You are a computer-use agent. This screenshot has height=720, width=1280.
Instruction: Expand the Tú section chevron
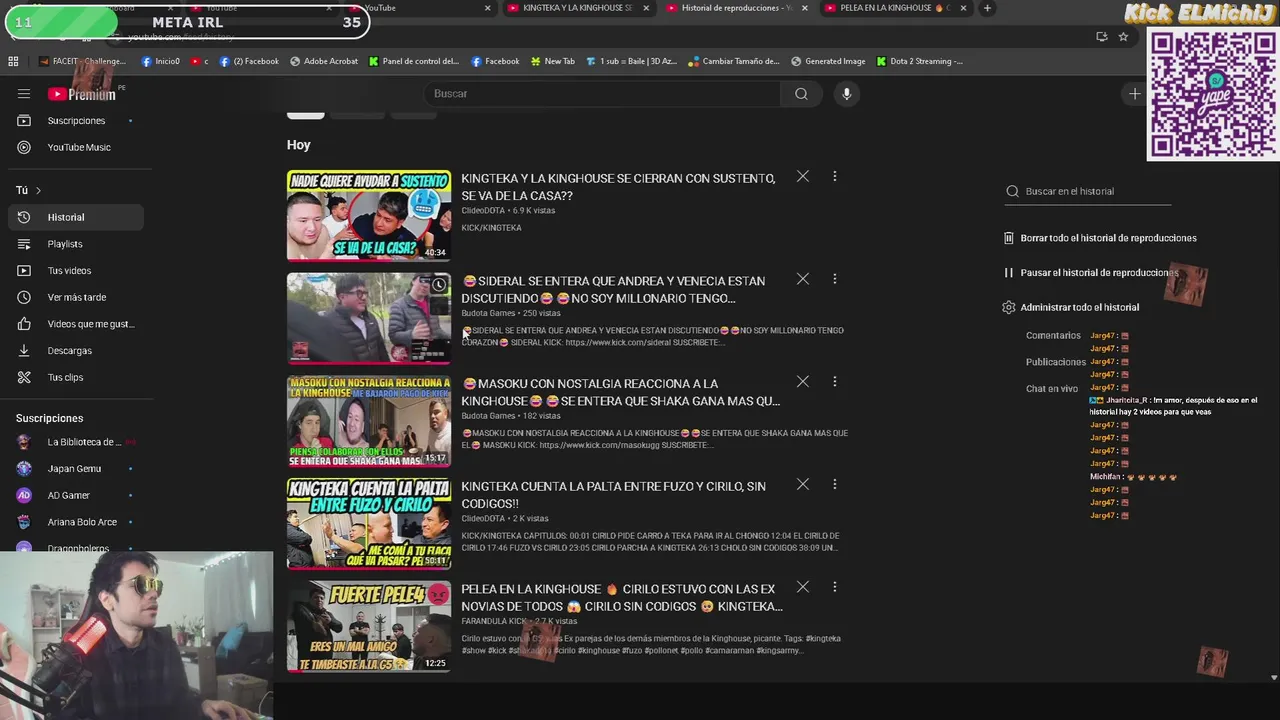[38, 190]
